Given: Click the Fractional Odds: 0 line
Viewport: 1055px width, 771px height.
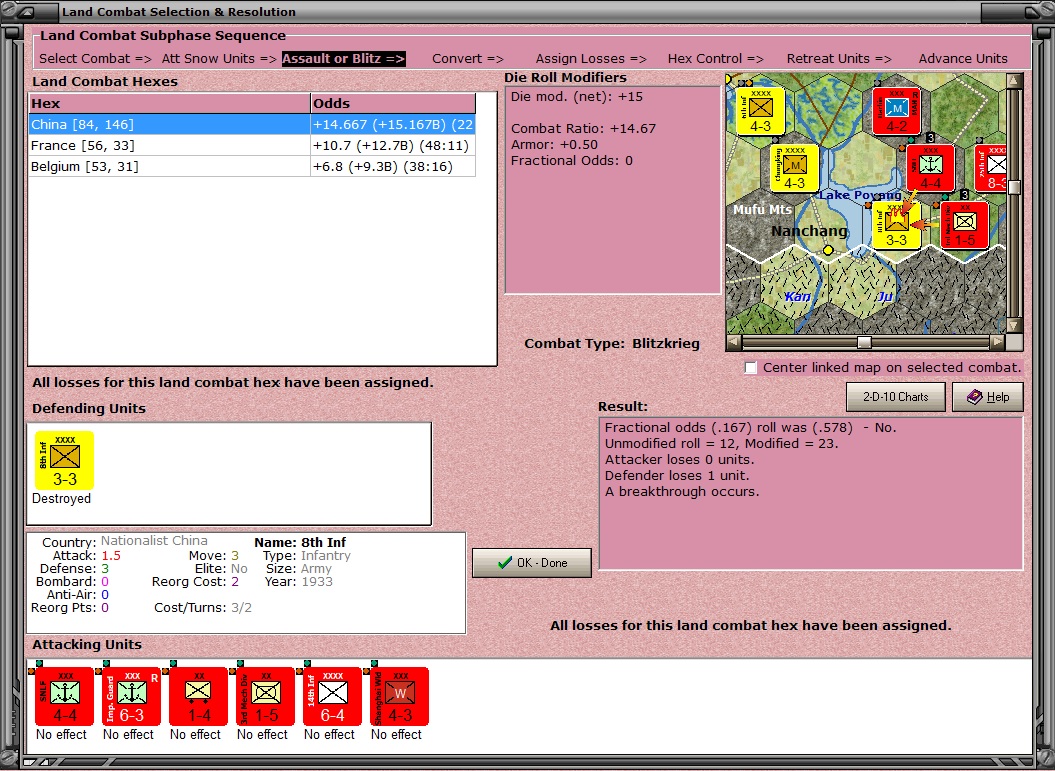Looking at the screenshot, I should 571,161.
